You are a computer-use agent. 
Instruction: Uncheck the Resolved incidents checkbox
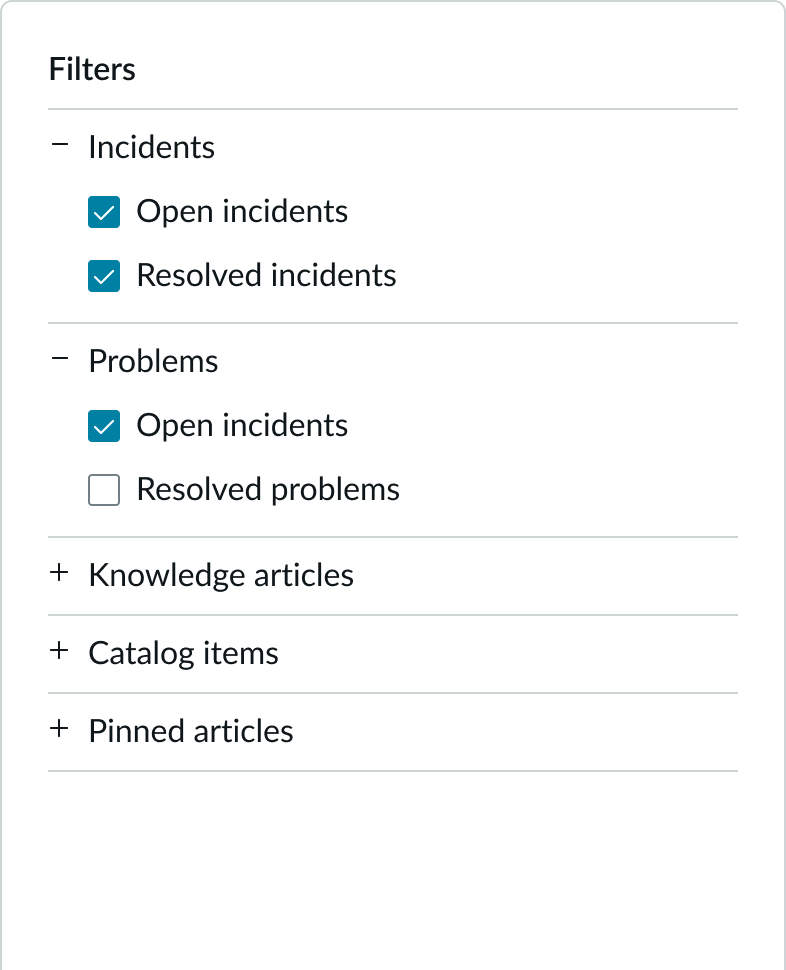coord(104,276)
